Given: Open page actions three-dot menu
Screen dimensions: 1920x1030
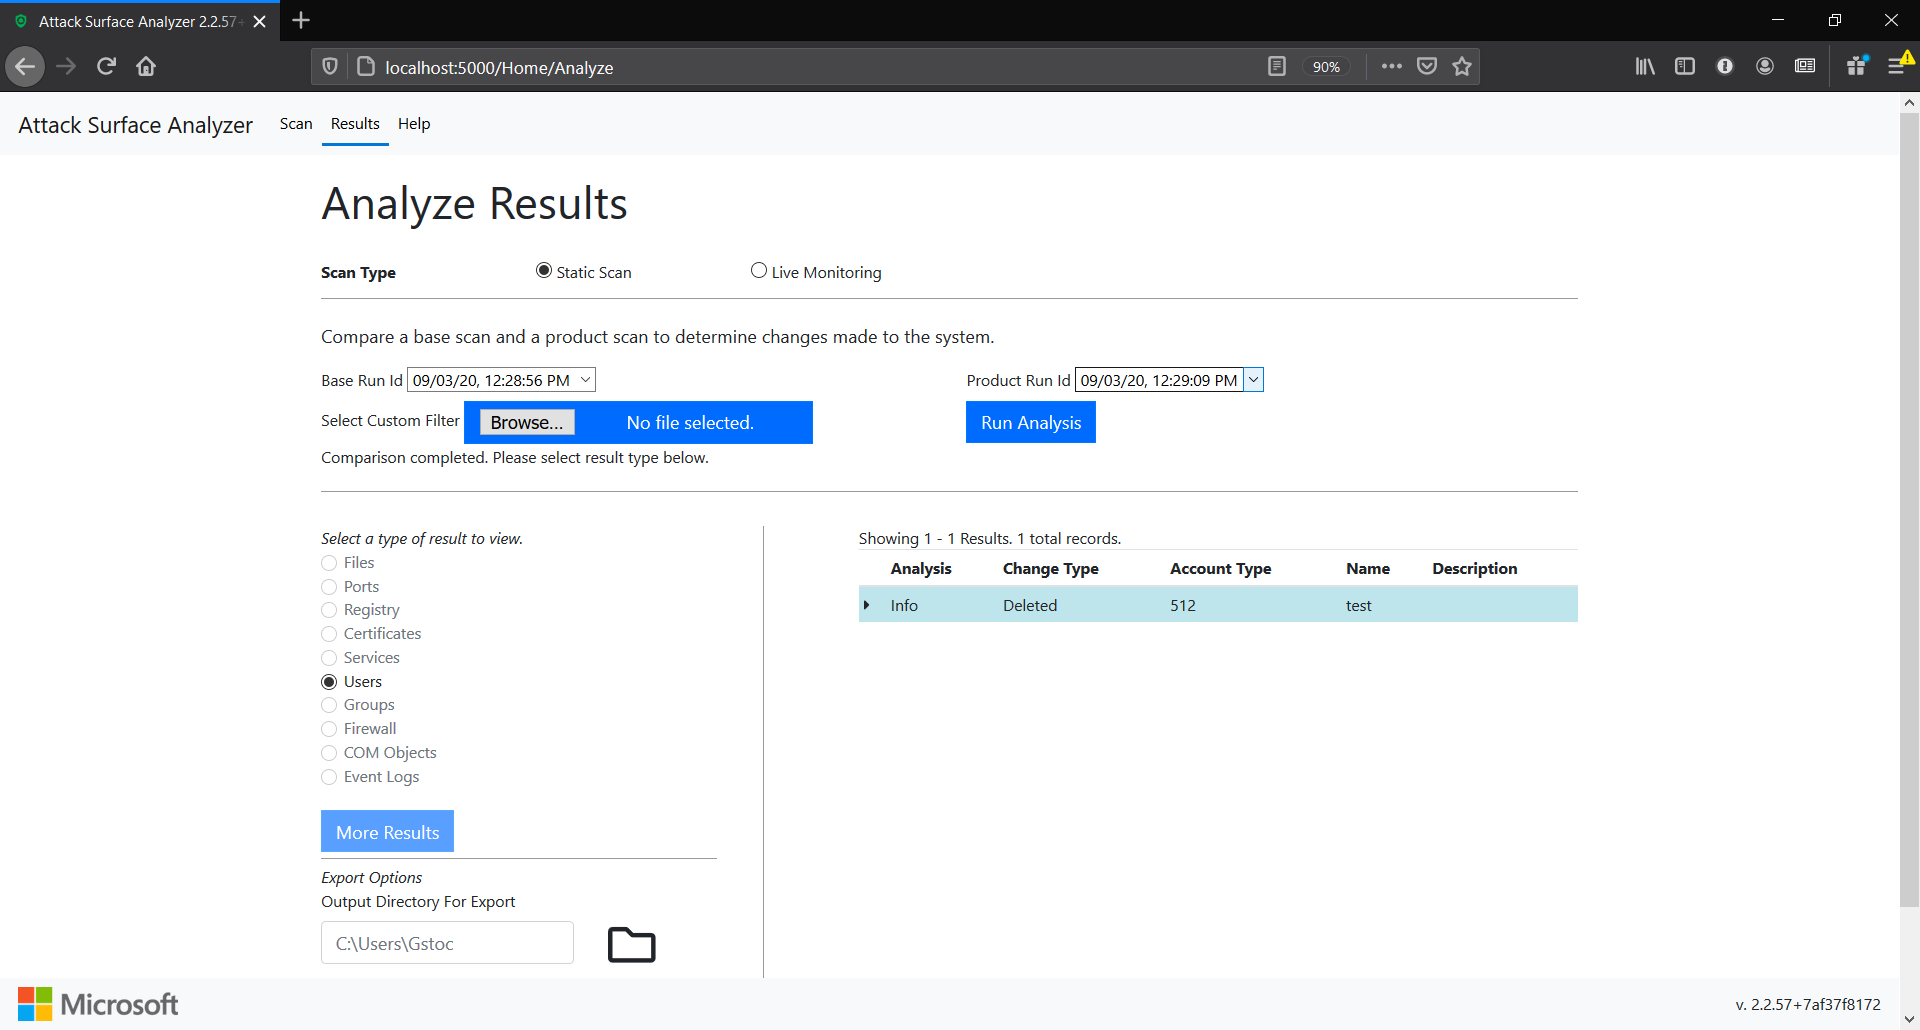Looking at the screenshot, I should point(1391,67).
